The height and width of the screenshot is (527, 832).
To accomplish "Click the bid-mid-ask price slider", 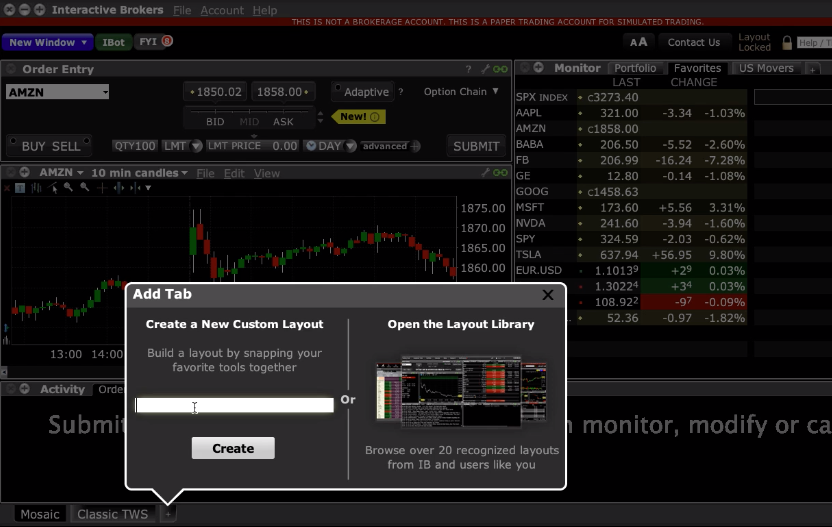I will [249, 111].
